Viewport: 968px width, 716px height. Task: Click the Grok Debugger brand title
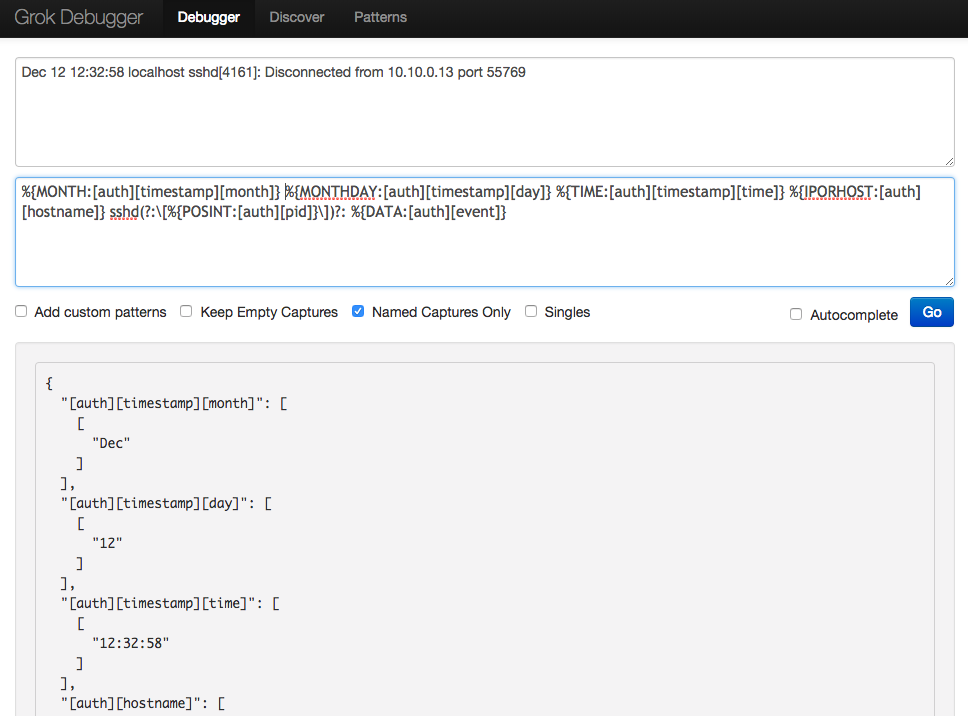point(78,17)
